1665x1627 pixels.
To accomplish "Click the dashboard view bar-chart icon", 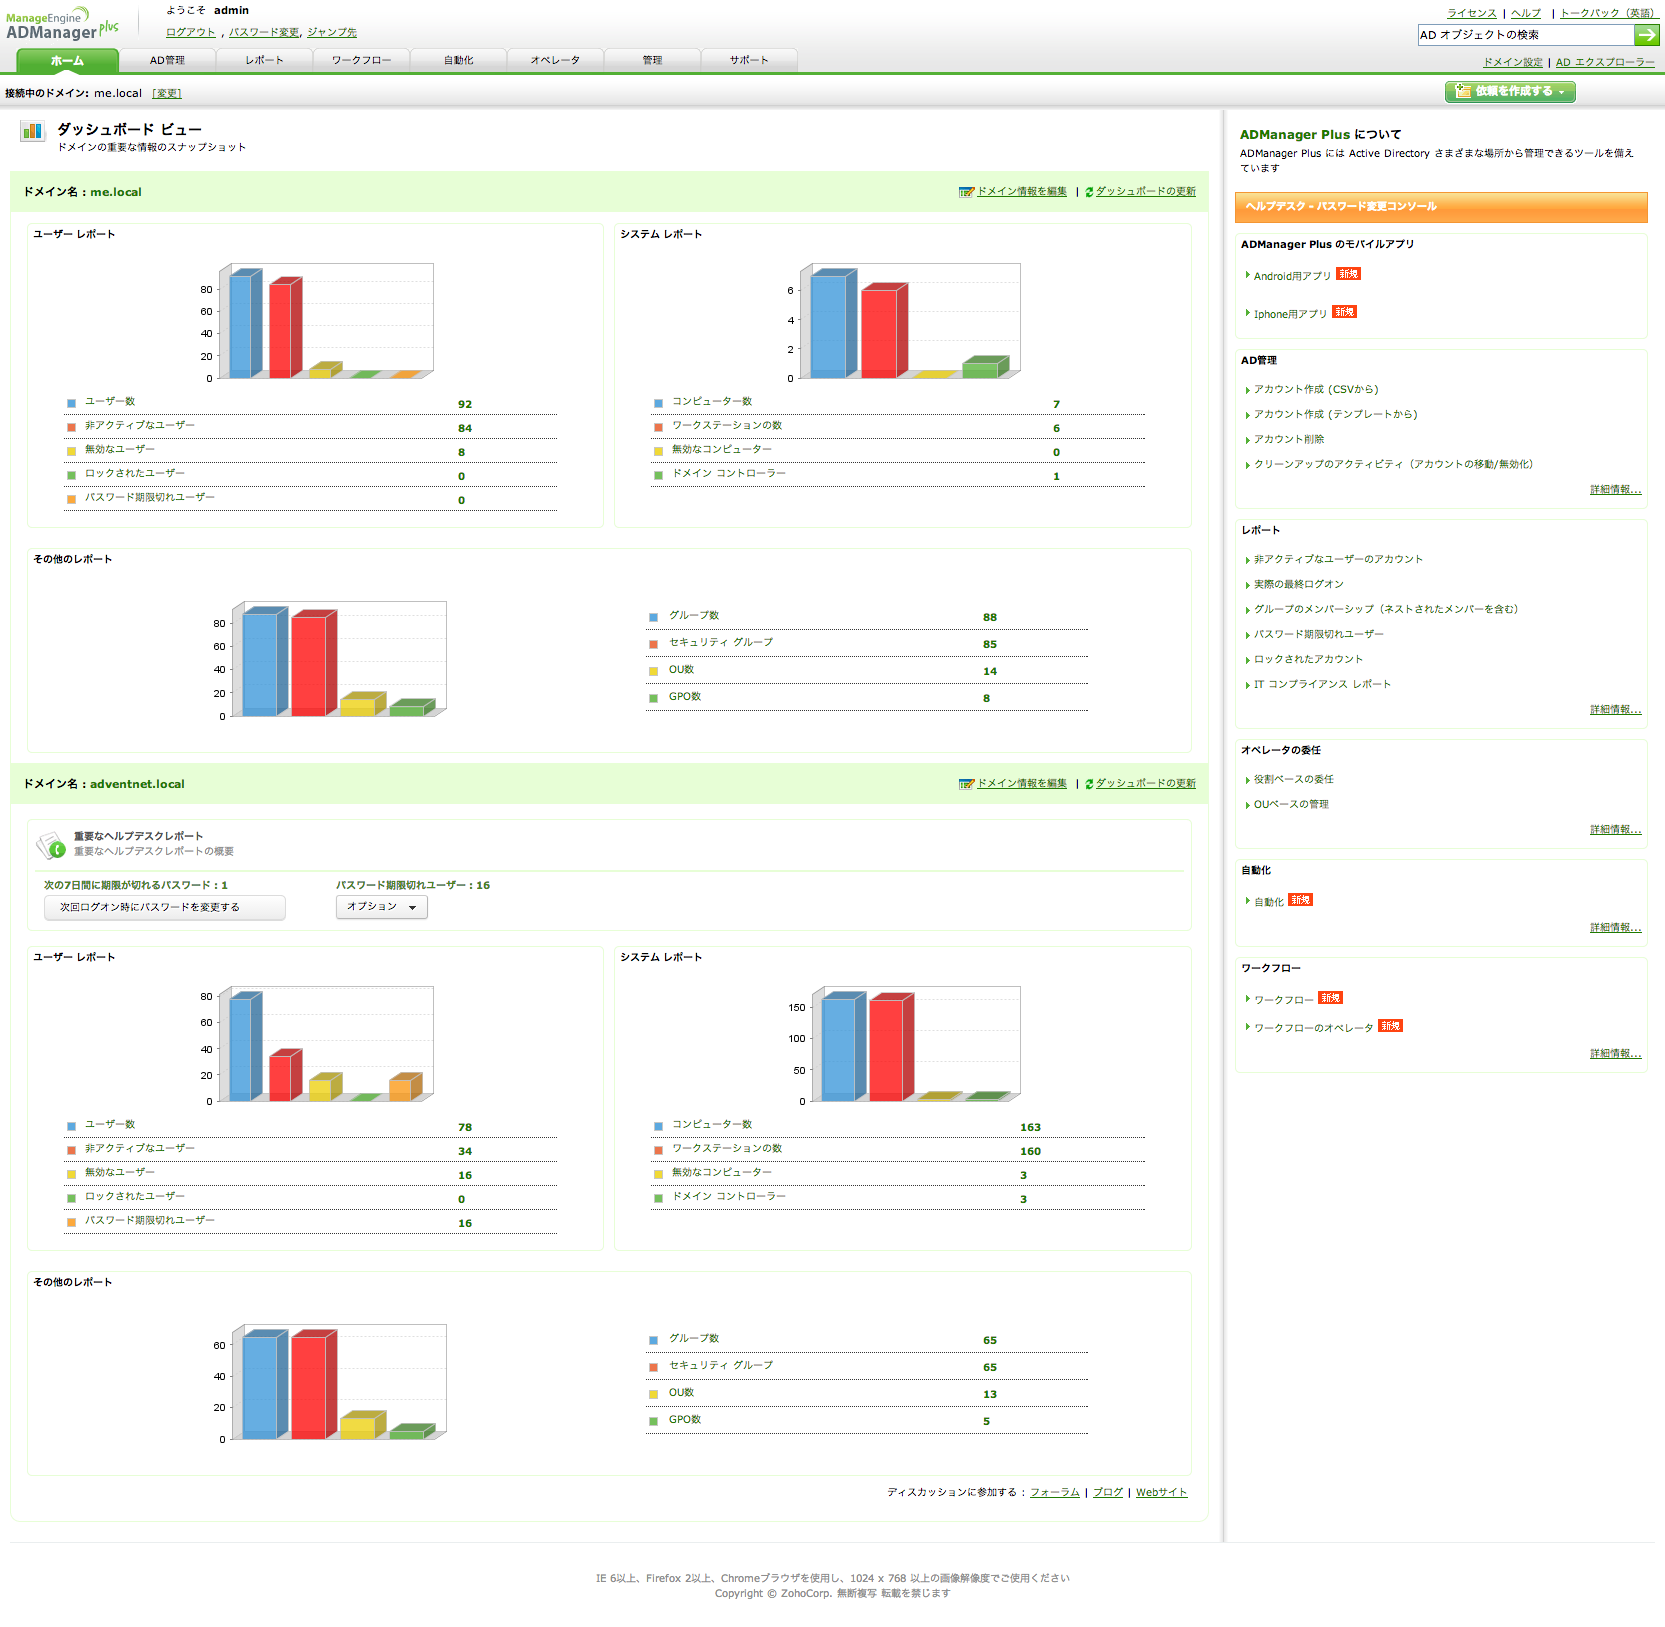I will (x=33, y=131).
